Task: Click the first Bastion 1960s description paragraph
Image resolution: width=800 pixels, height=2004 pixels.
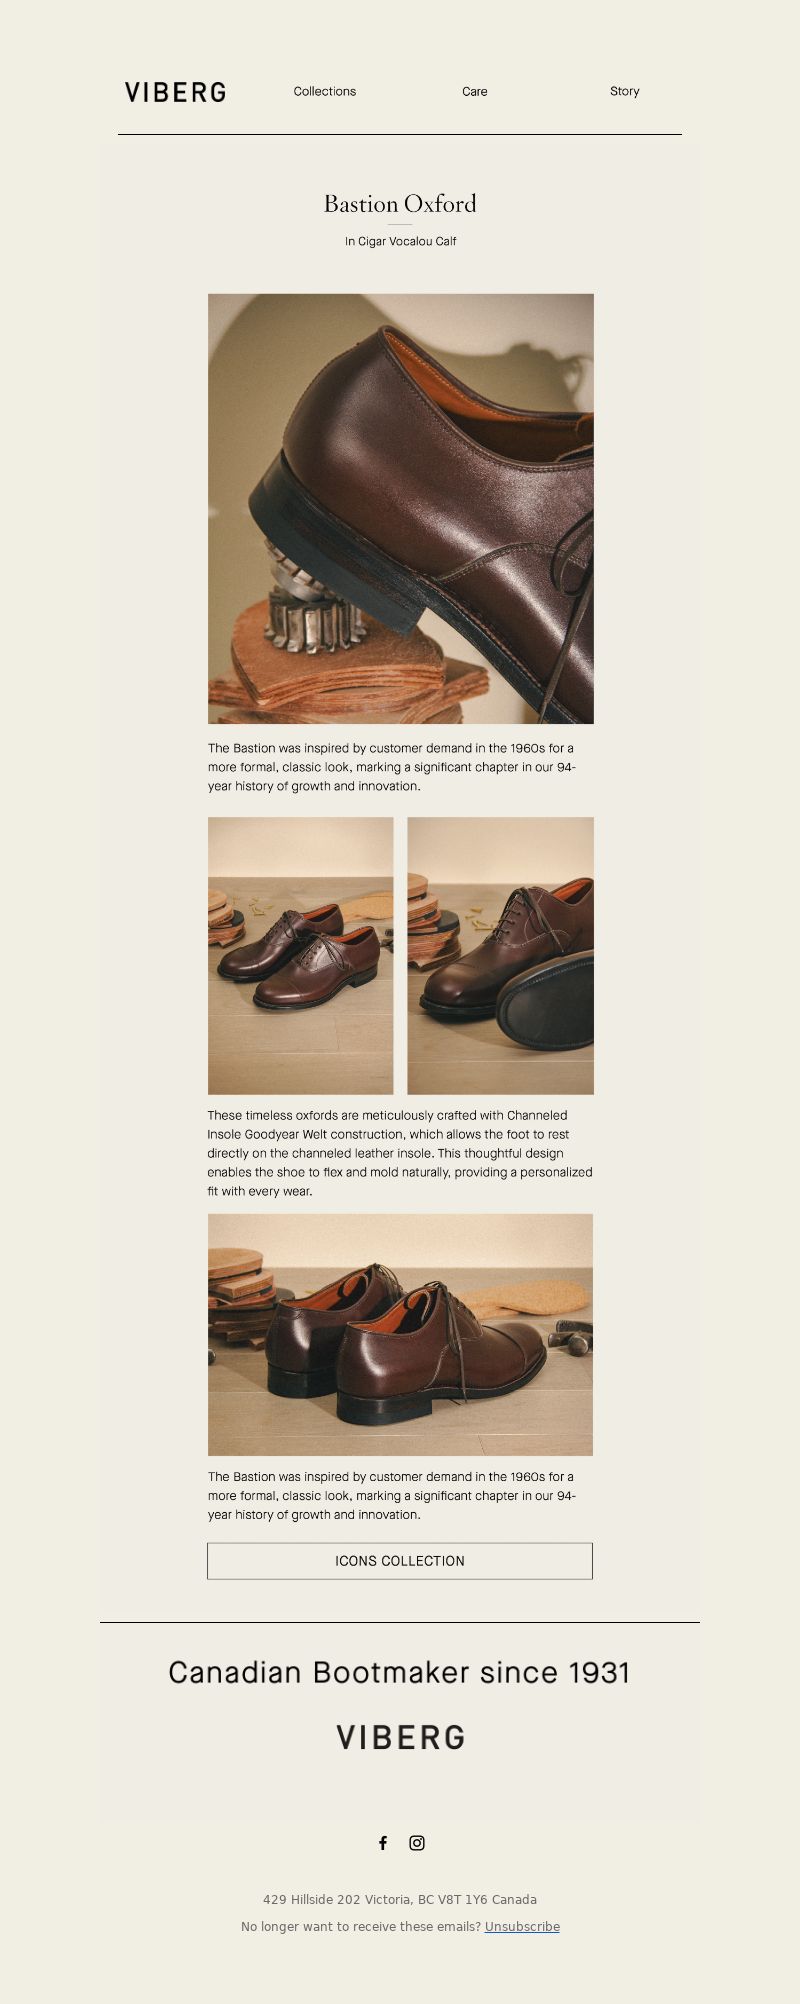Action: pyautogui.click(x=392, y=767)
